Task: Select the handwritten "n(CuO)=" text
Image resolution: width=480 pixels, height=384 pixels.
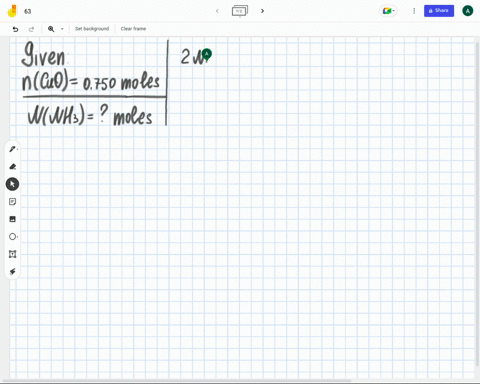Action: [x=50, y=80]
